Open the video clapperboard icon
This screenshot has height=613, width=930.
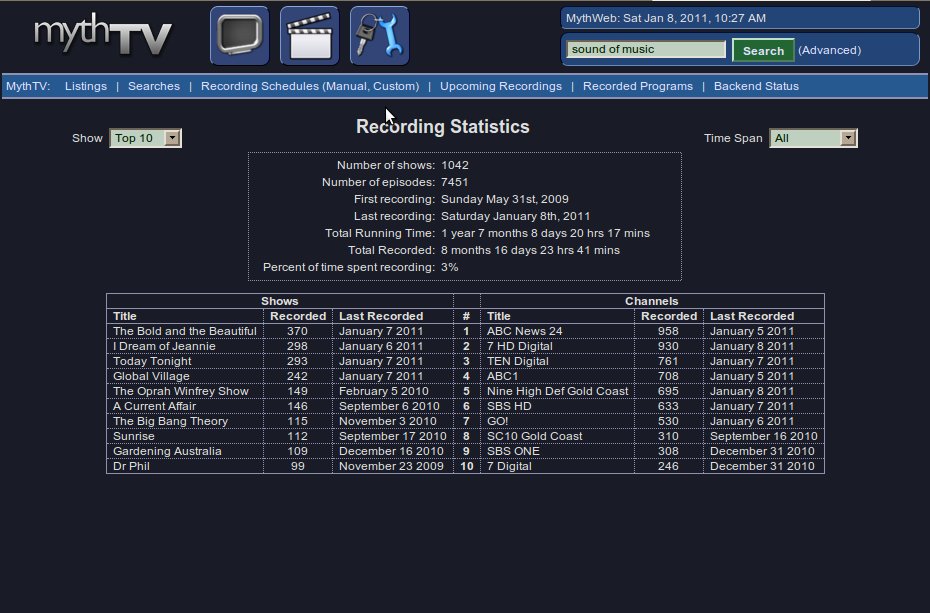310,36
